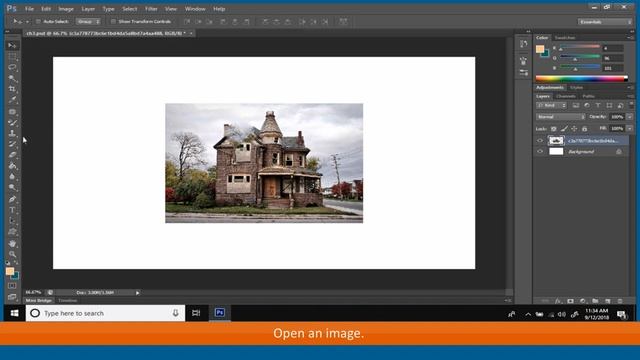Toggle lock all padlock icon
The image size is (640, 360).
(x=584, y=129)
